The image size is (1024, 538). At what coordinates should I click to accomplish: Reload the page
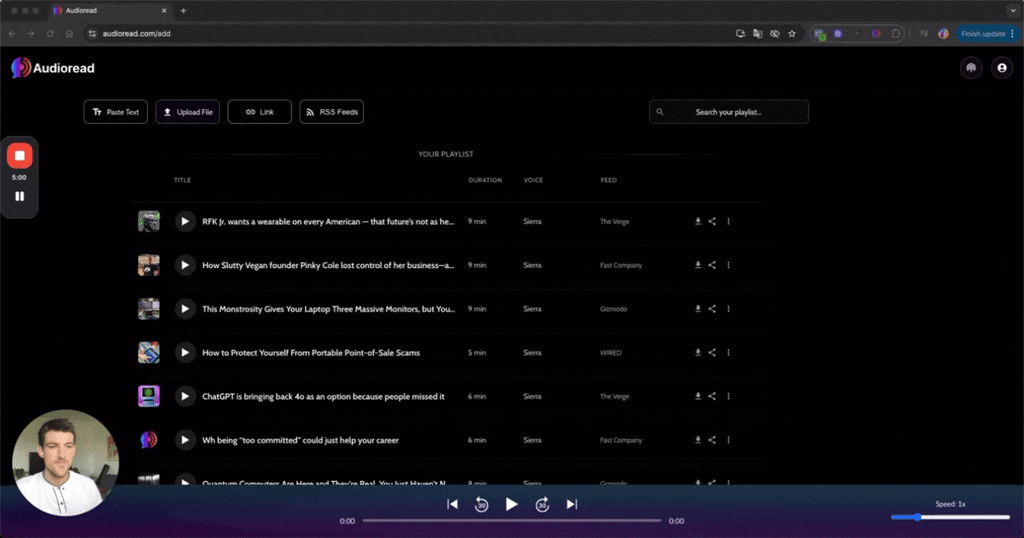point(50,33)
